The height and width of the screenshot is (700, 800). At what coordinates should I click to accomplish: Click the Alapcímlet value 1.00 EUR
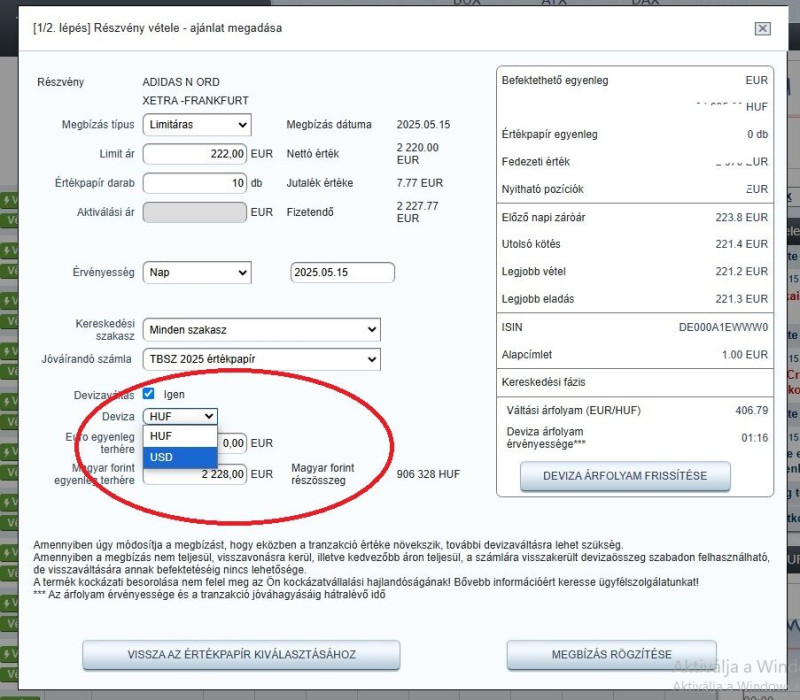click(745, 355)
